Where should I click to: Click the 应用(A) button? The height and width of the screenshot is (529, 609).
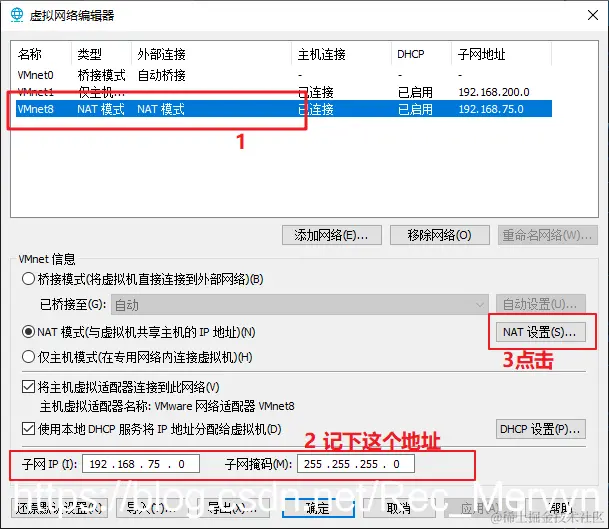(480, 508)
